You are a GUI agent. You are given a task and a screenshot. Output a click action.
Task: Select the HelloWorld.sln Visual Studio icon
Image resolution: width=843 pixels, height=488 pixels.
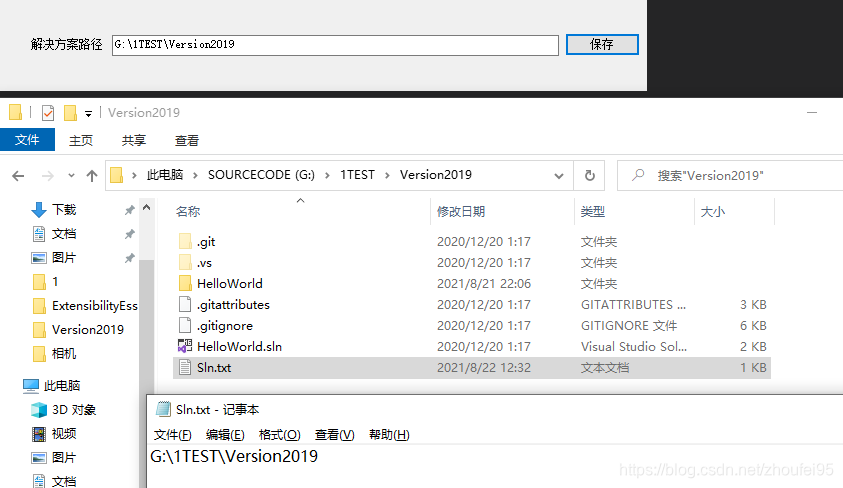click(185, 346)
